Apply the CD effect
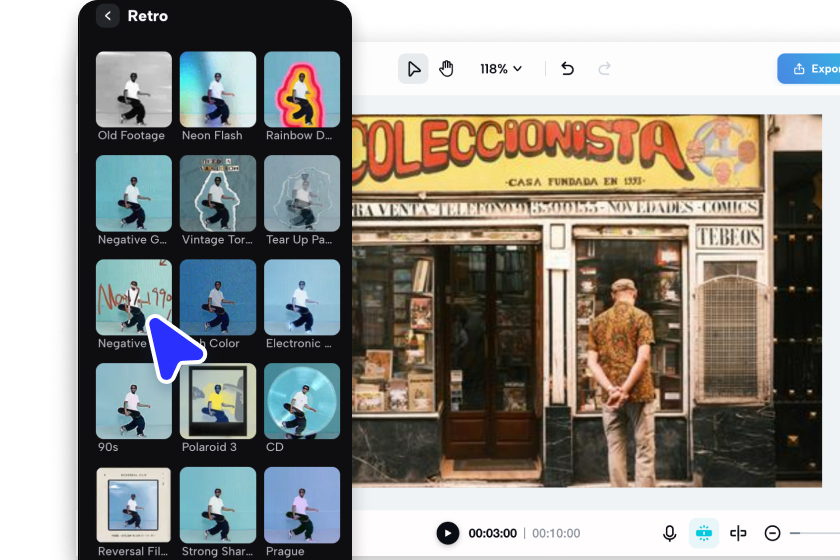The height and width of the screenshot is (560, 840). point(302,401)
